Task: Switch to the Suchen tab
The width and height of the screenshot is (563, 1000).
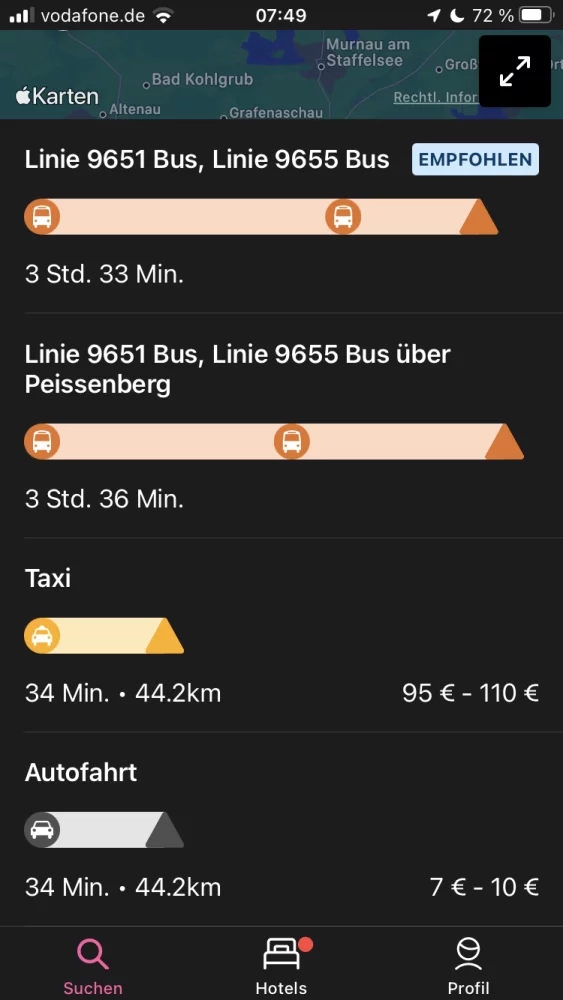Action: click(93, 966)
